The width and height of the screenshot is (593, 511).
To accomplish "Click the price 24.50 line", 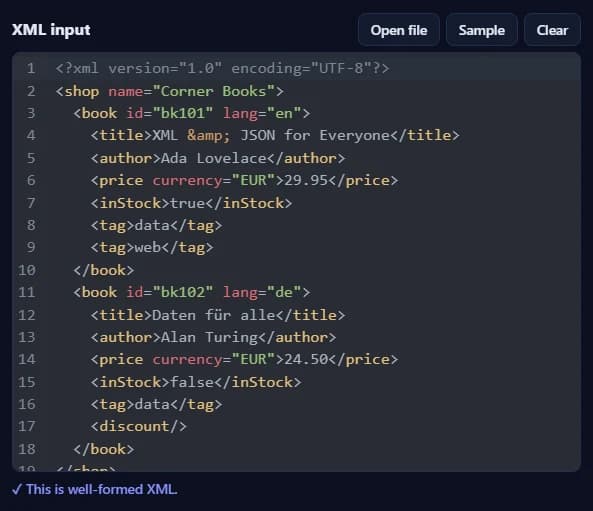I will coord(244,359).
